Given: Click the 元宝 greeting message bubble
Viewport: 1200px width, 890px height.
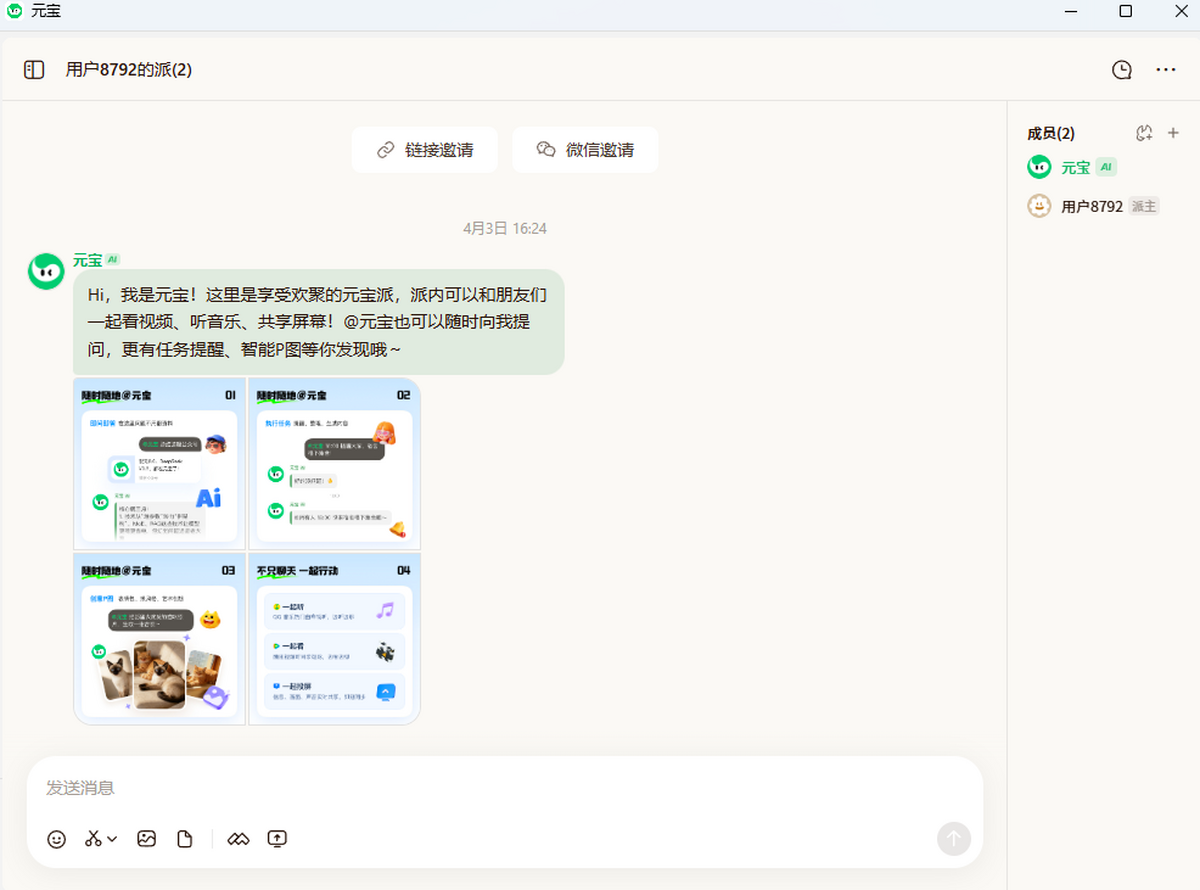Looking at the screenshot, I should (319, 322).
